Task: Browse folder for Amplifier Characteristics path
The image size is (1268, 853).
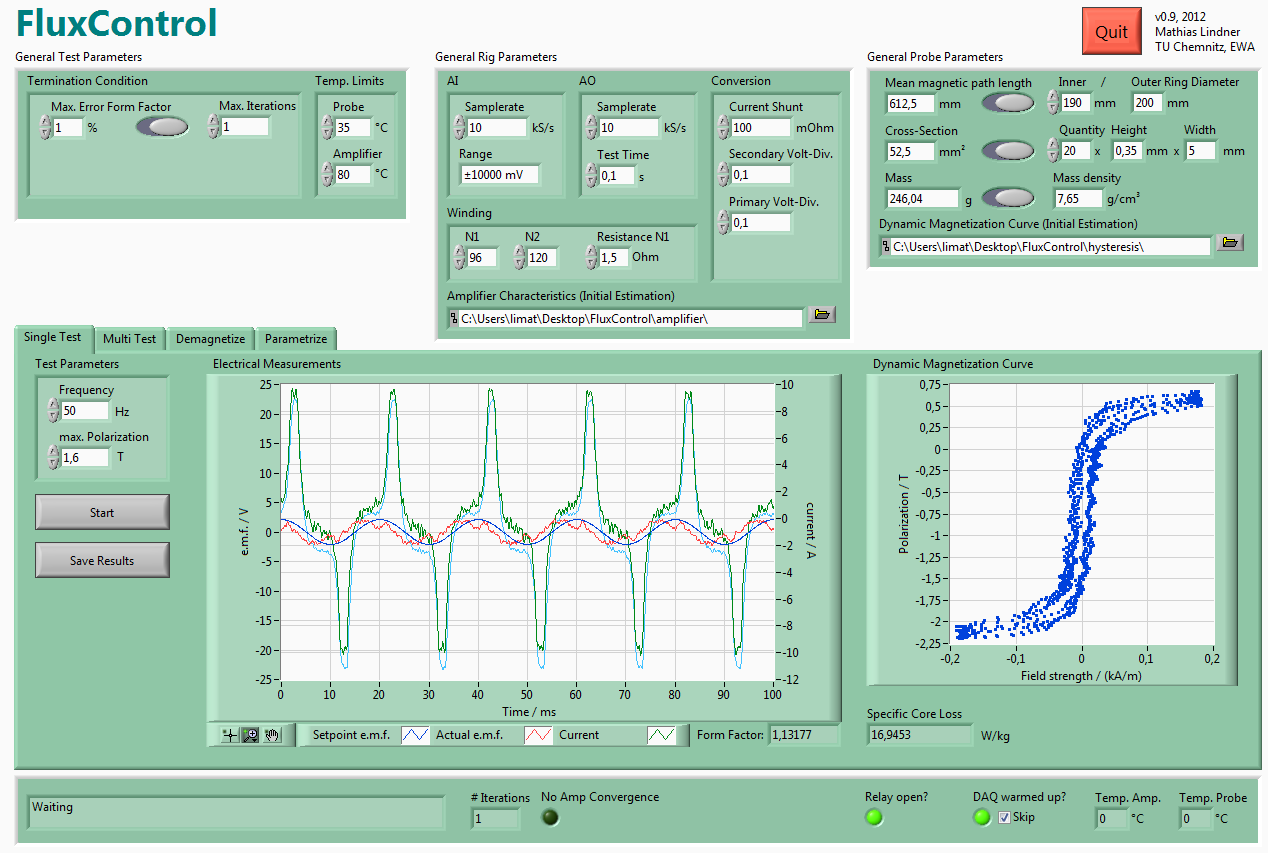Action: click(821, 315)
